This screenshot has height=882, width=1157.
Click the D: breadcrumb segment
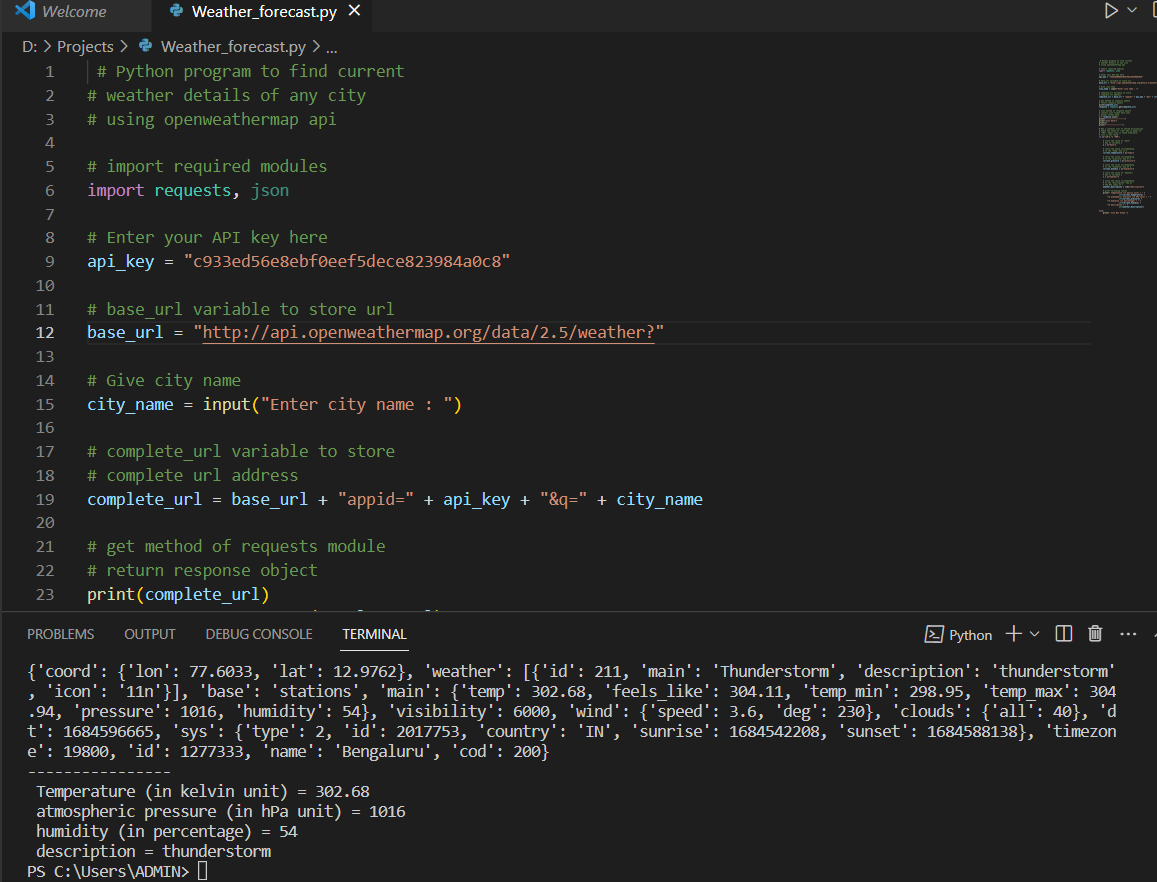point(30,46)
